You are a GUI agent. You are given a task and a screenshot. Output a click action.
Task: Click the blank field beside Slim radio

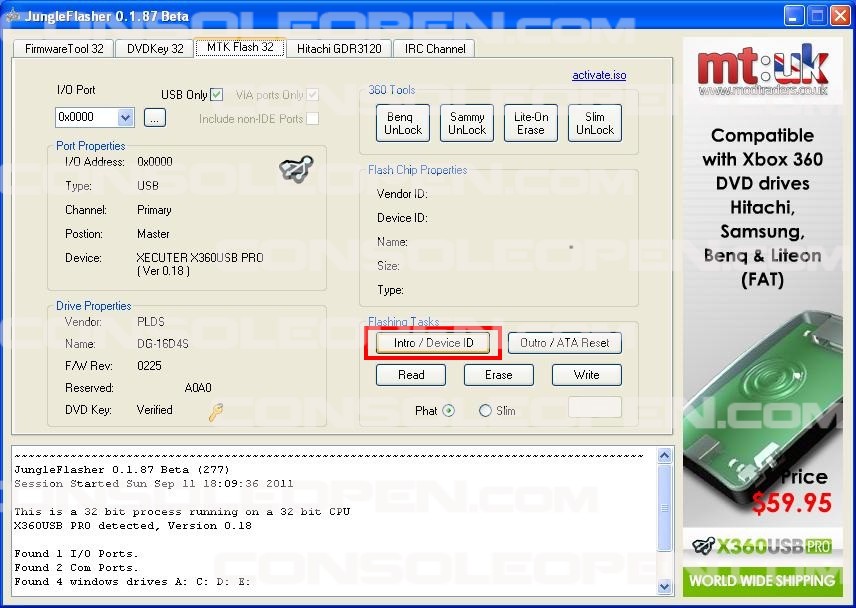pos(595,407)
